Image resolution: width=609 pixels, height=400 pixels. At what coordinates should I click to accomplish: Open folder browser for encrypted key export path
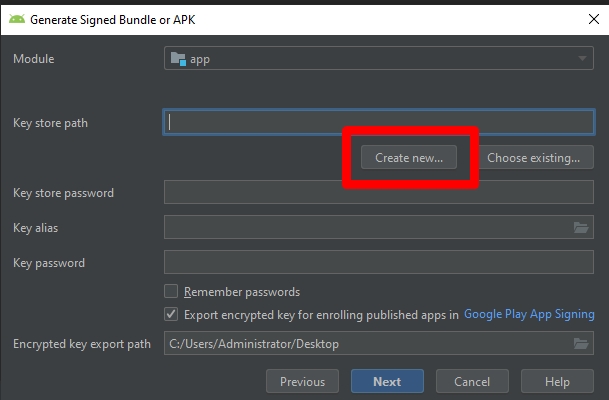(x=581, y=344)
